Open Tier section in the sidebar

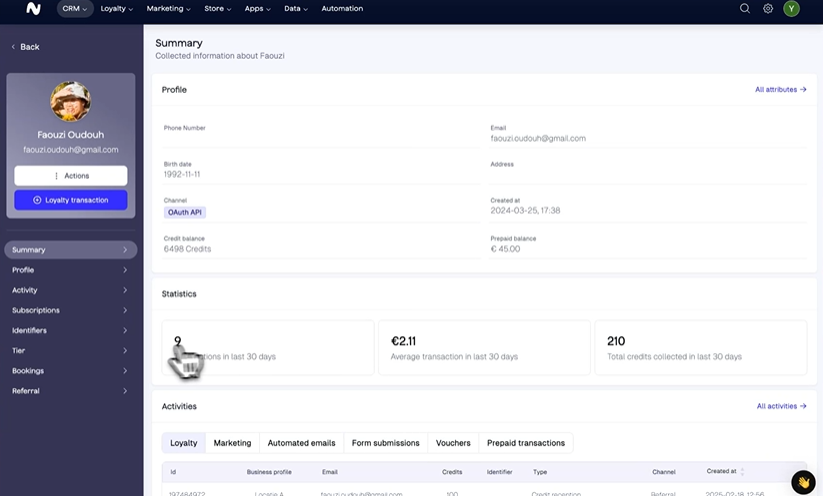click(71, 351)
